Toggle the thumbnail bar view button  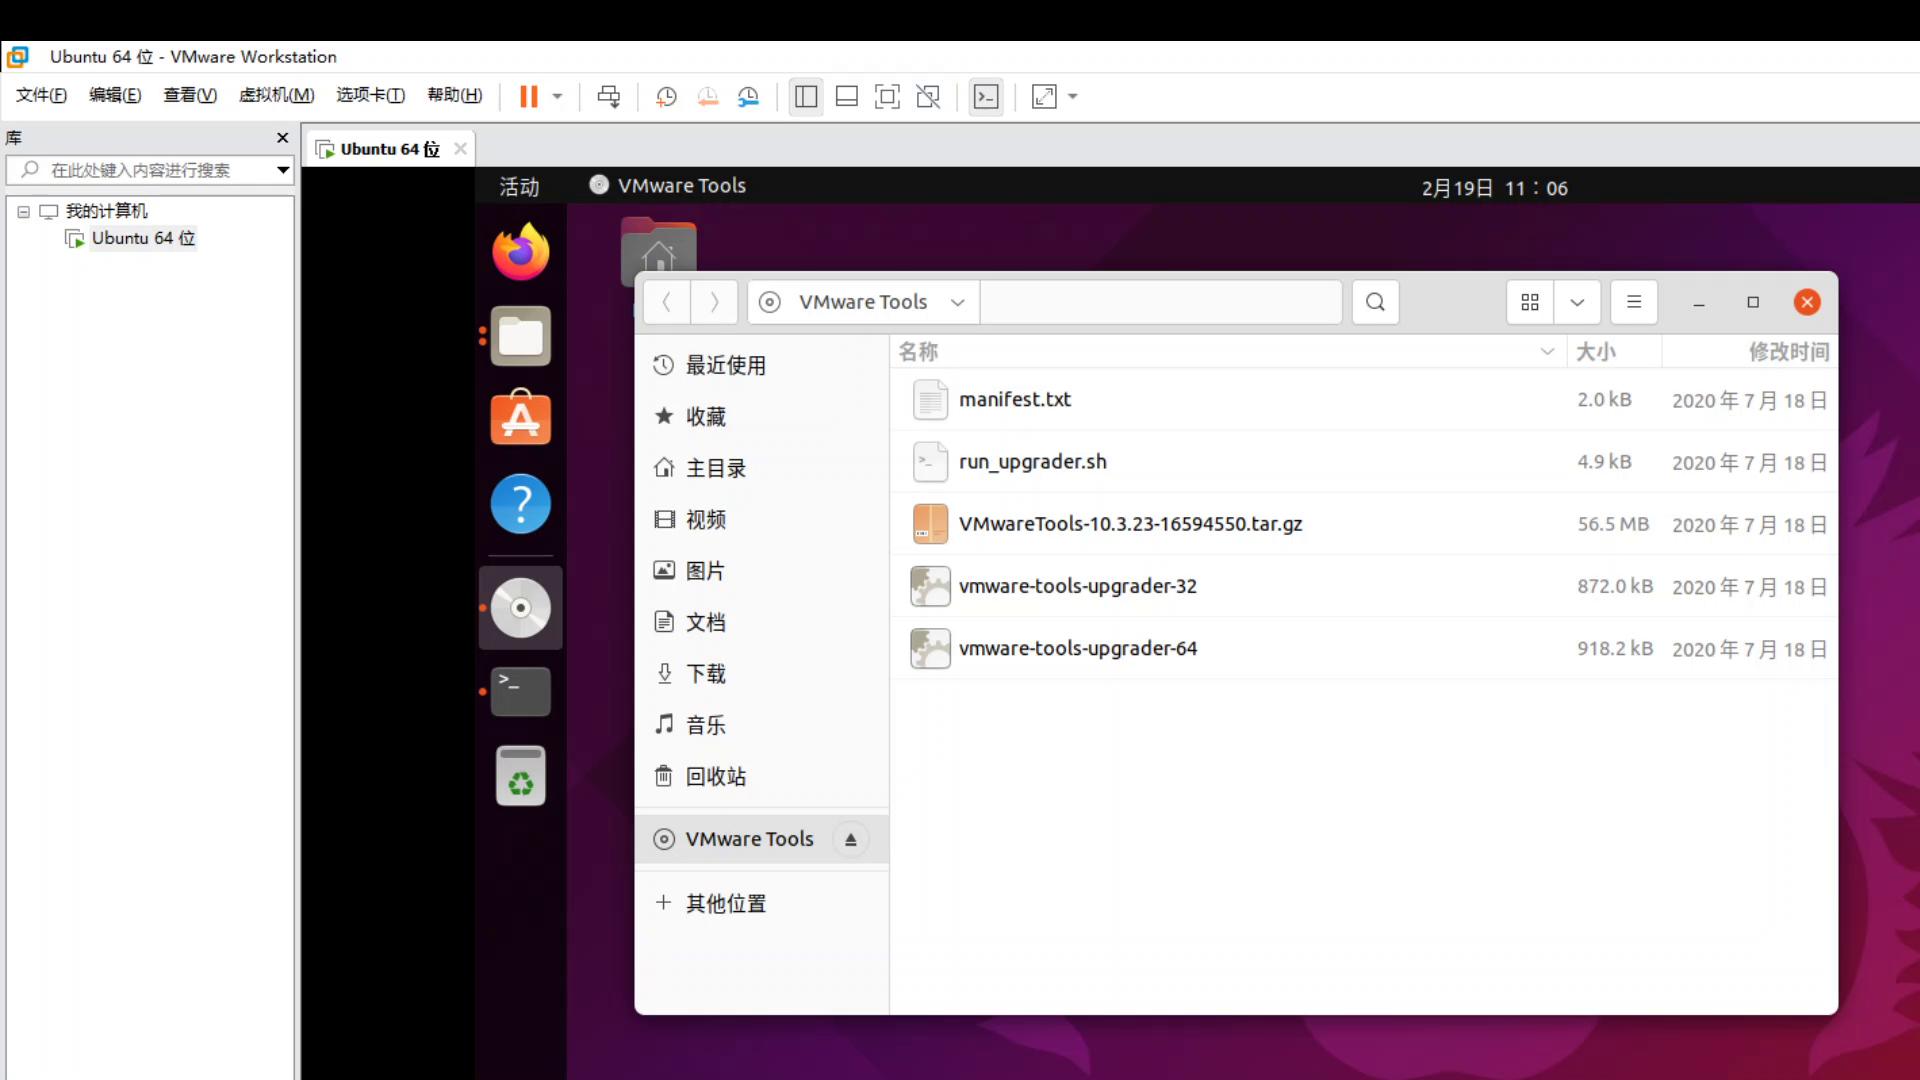(x=846, y=97)
